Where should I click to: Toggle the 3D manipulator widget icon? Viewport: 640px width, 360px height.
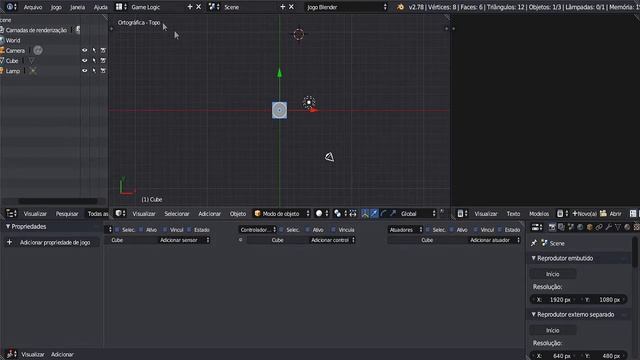point(364,213)
